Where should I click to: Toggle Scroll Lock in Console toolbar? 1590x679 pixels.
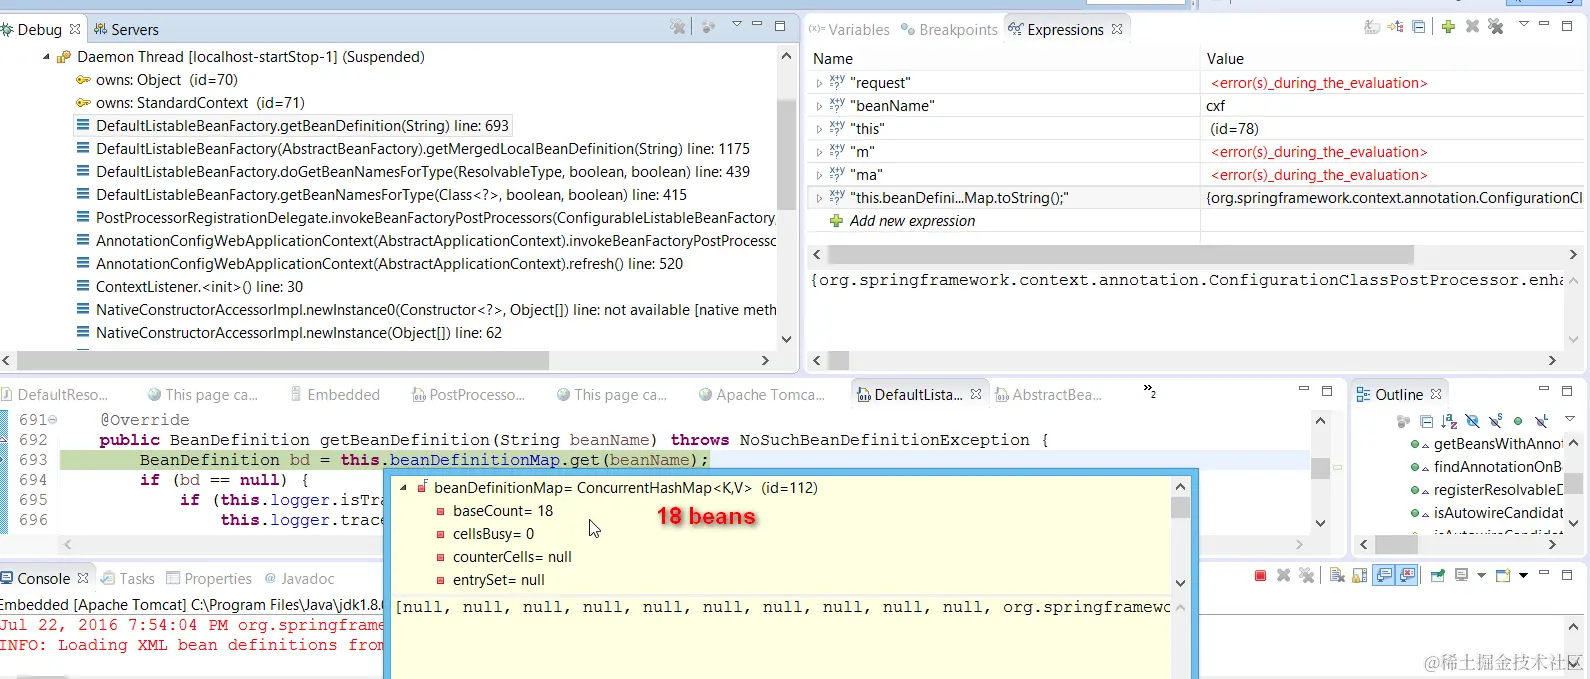[x=1360, y=575]
